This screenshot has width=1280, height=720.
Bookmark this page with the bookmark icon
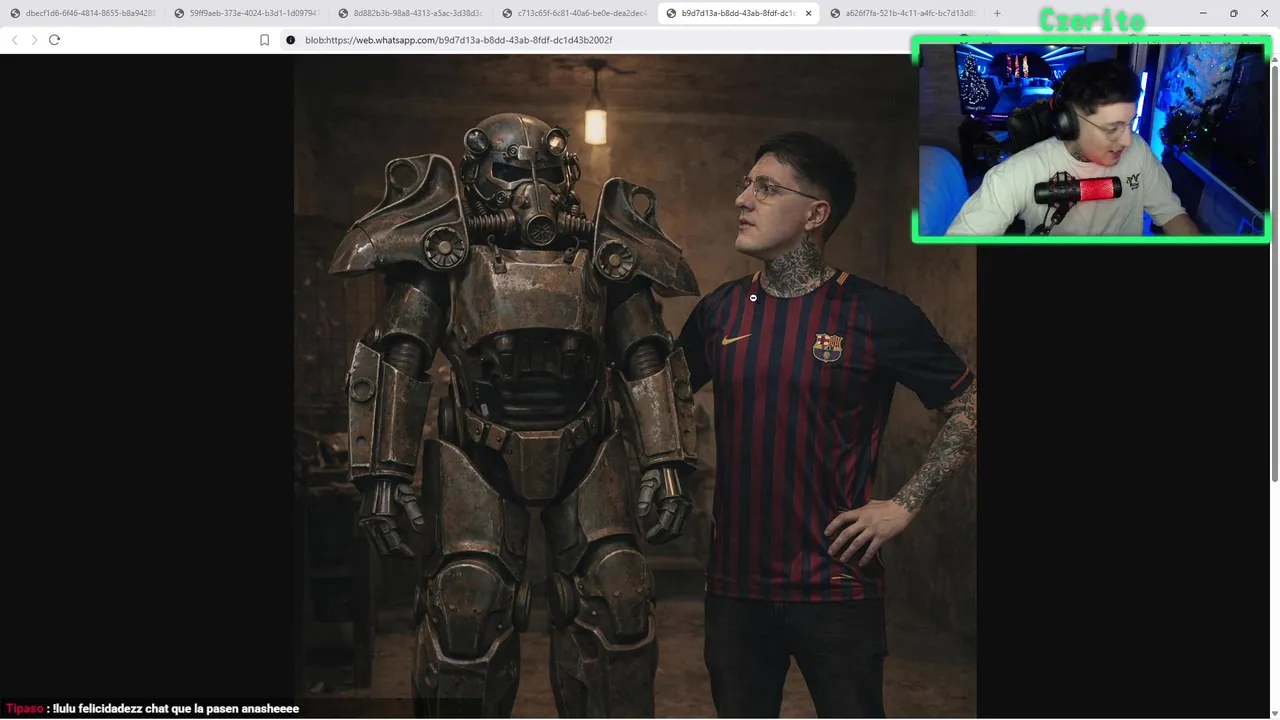(264, 40)
